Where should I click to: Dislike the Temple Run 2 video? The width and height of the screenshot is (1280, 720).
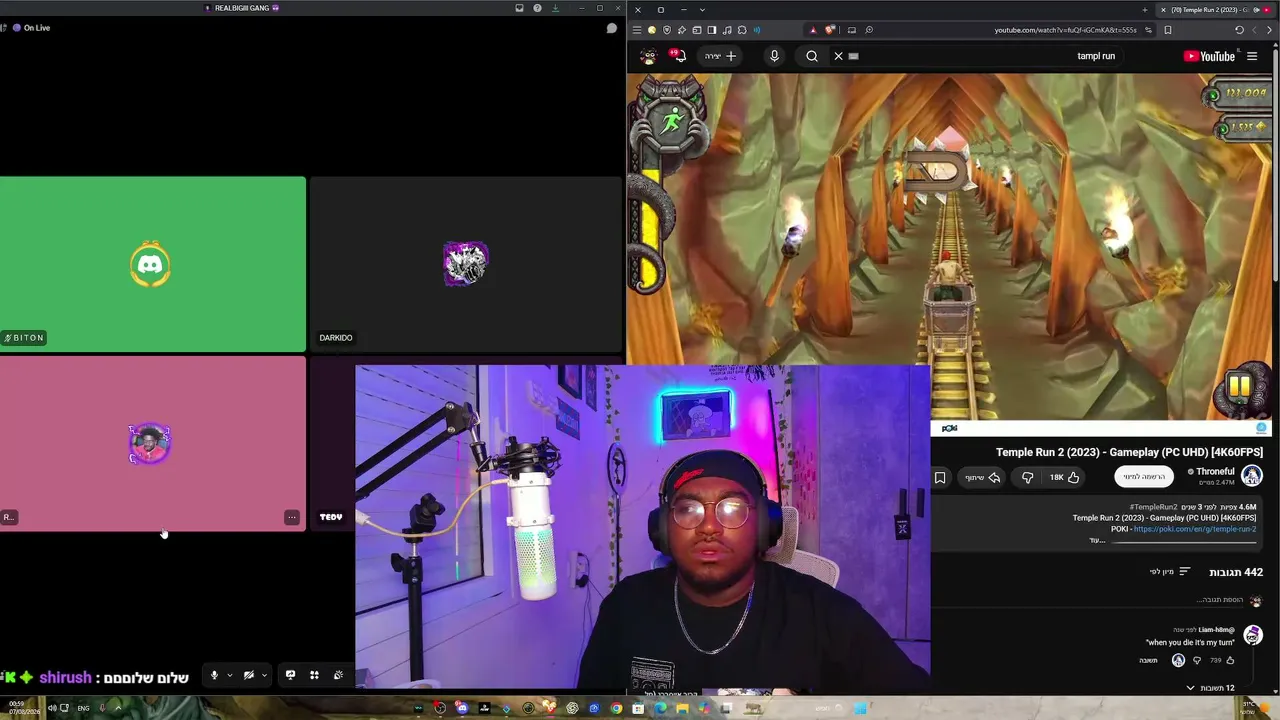click(x=1027, y=478)
